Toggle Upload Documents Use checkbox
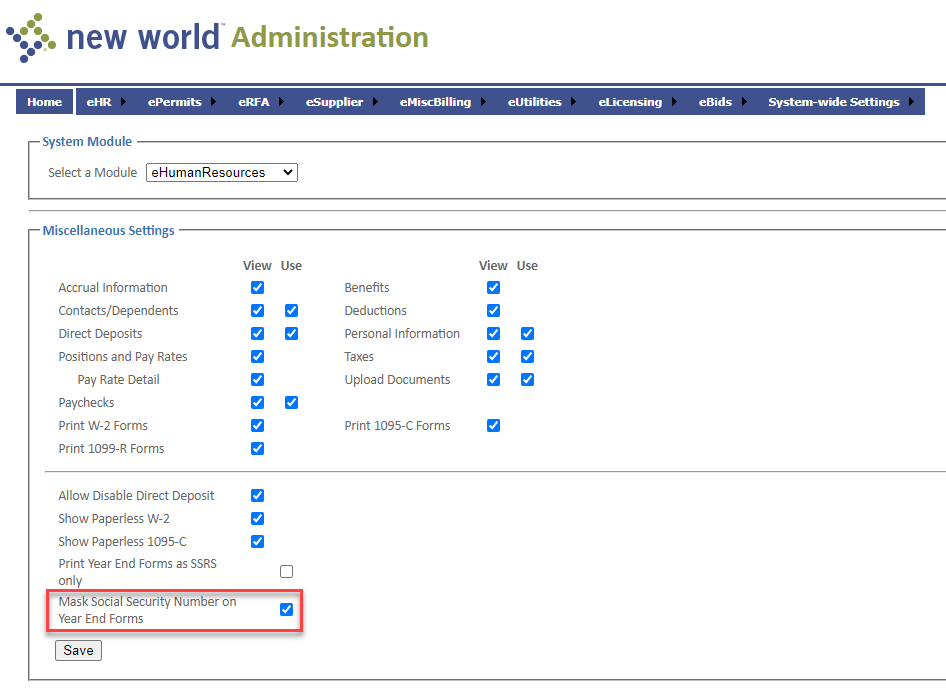This screenshot has height=693, width=946. point(527,380)
